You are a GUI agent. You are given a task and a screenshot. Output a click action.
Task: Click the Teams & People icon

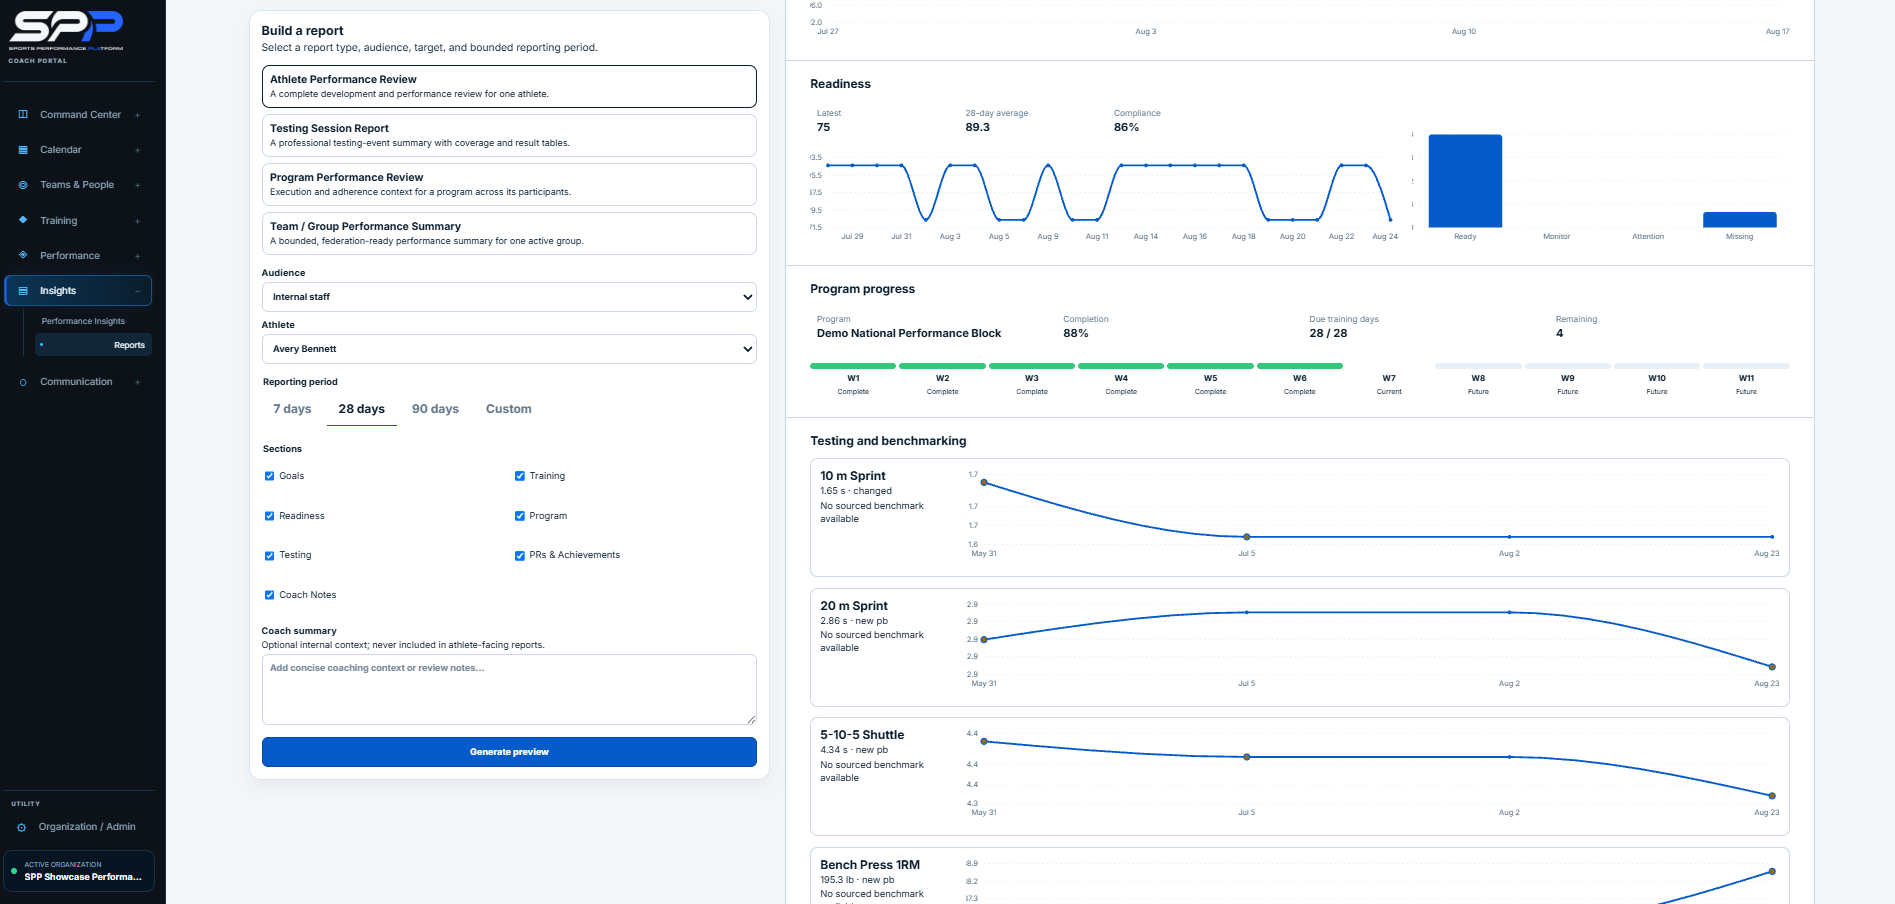[x=23, y=185]
